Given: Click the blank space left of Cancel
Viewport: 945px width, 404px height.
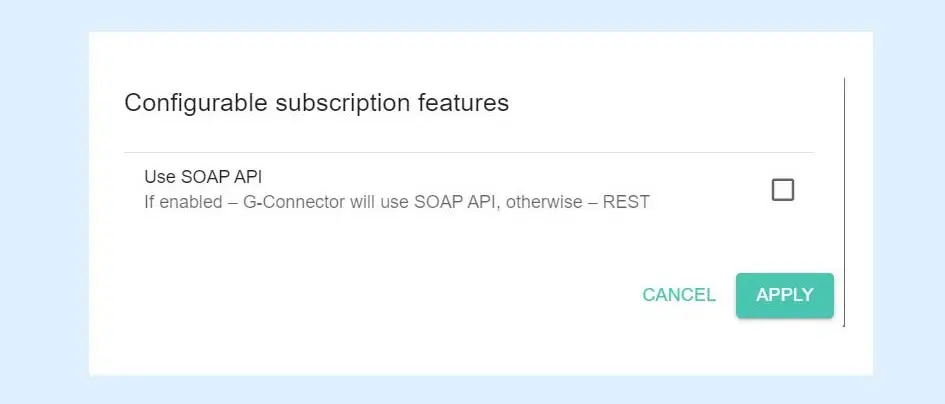Looking at the screenshot, I should click(x=400, y=295).
